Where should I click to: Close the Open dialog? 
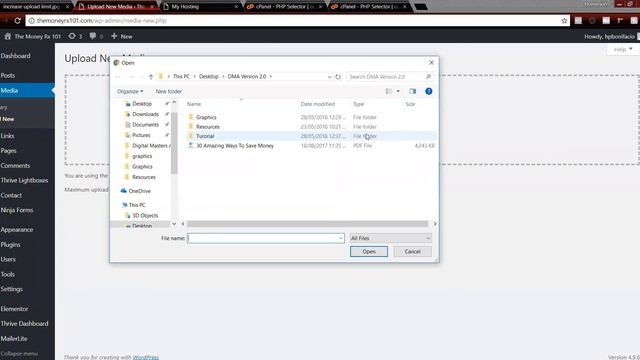pyautogui.click(x=431, y=62)
